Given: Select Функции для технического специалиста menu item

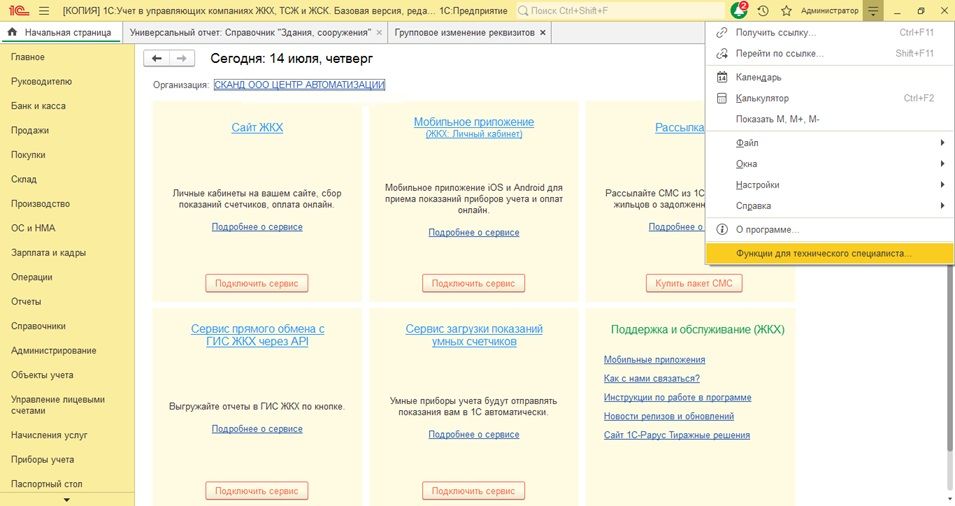Looking at the screenshot, I should tap(823, 254).
